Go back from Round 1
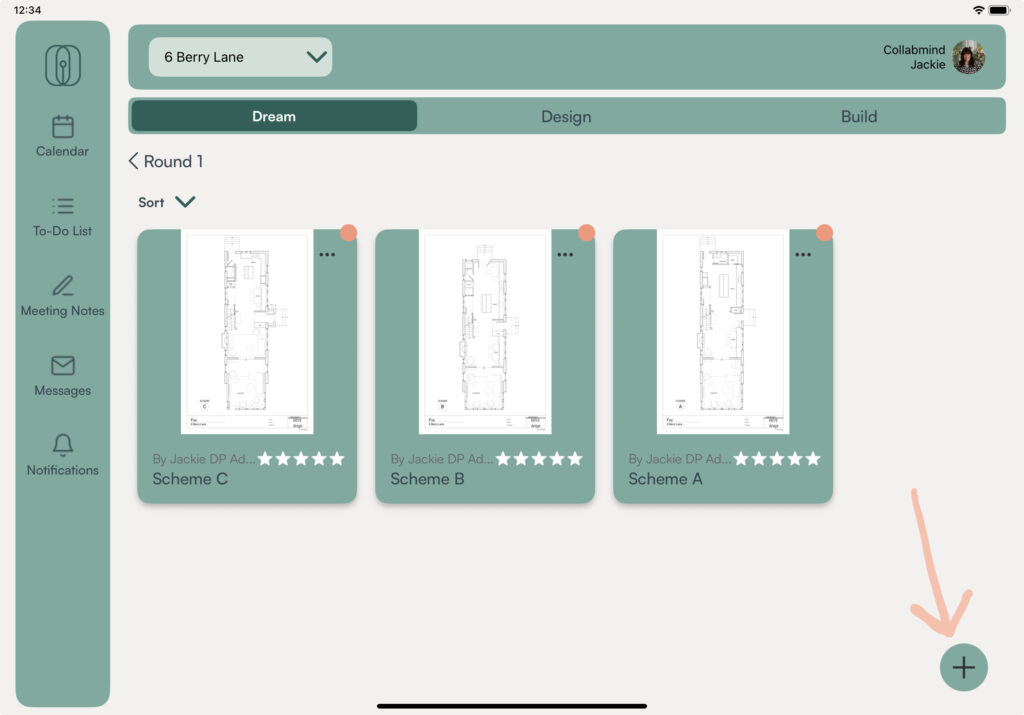 click(x=134, y=161)
